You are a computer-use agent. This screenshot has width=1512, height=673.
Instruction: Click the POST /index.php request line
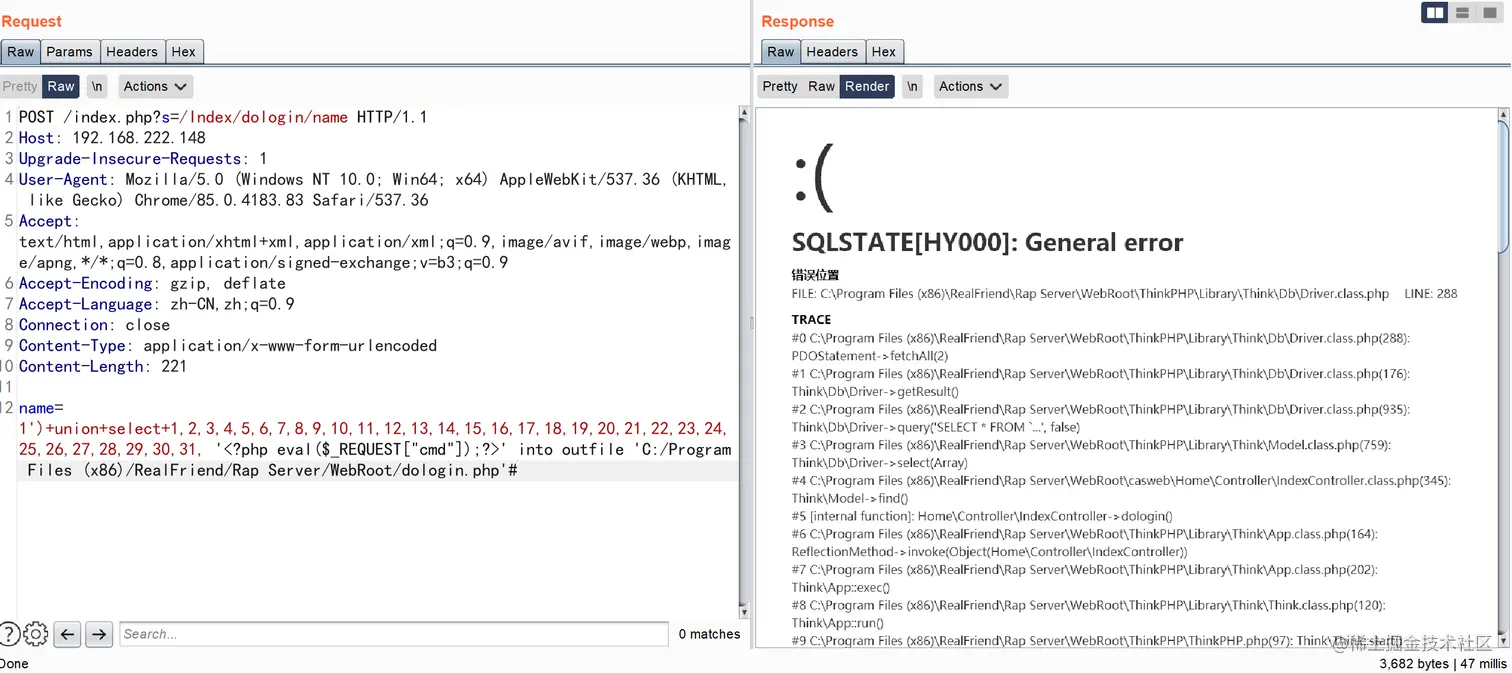pyautogui.click(x=223, y=117)
